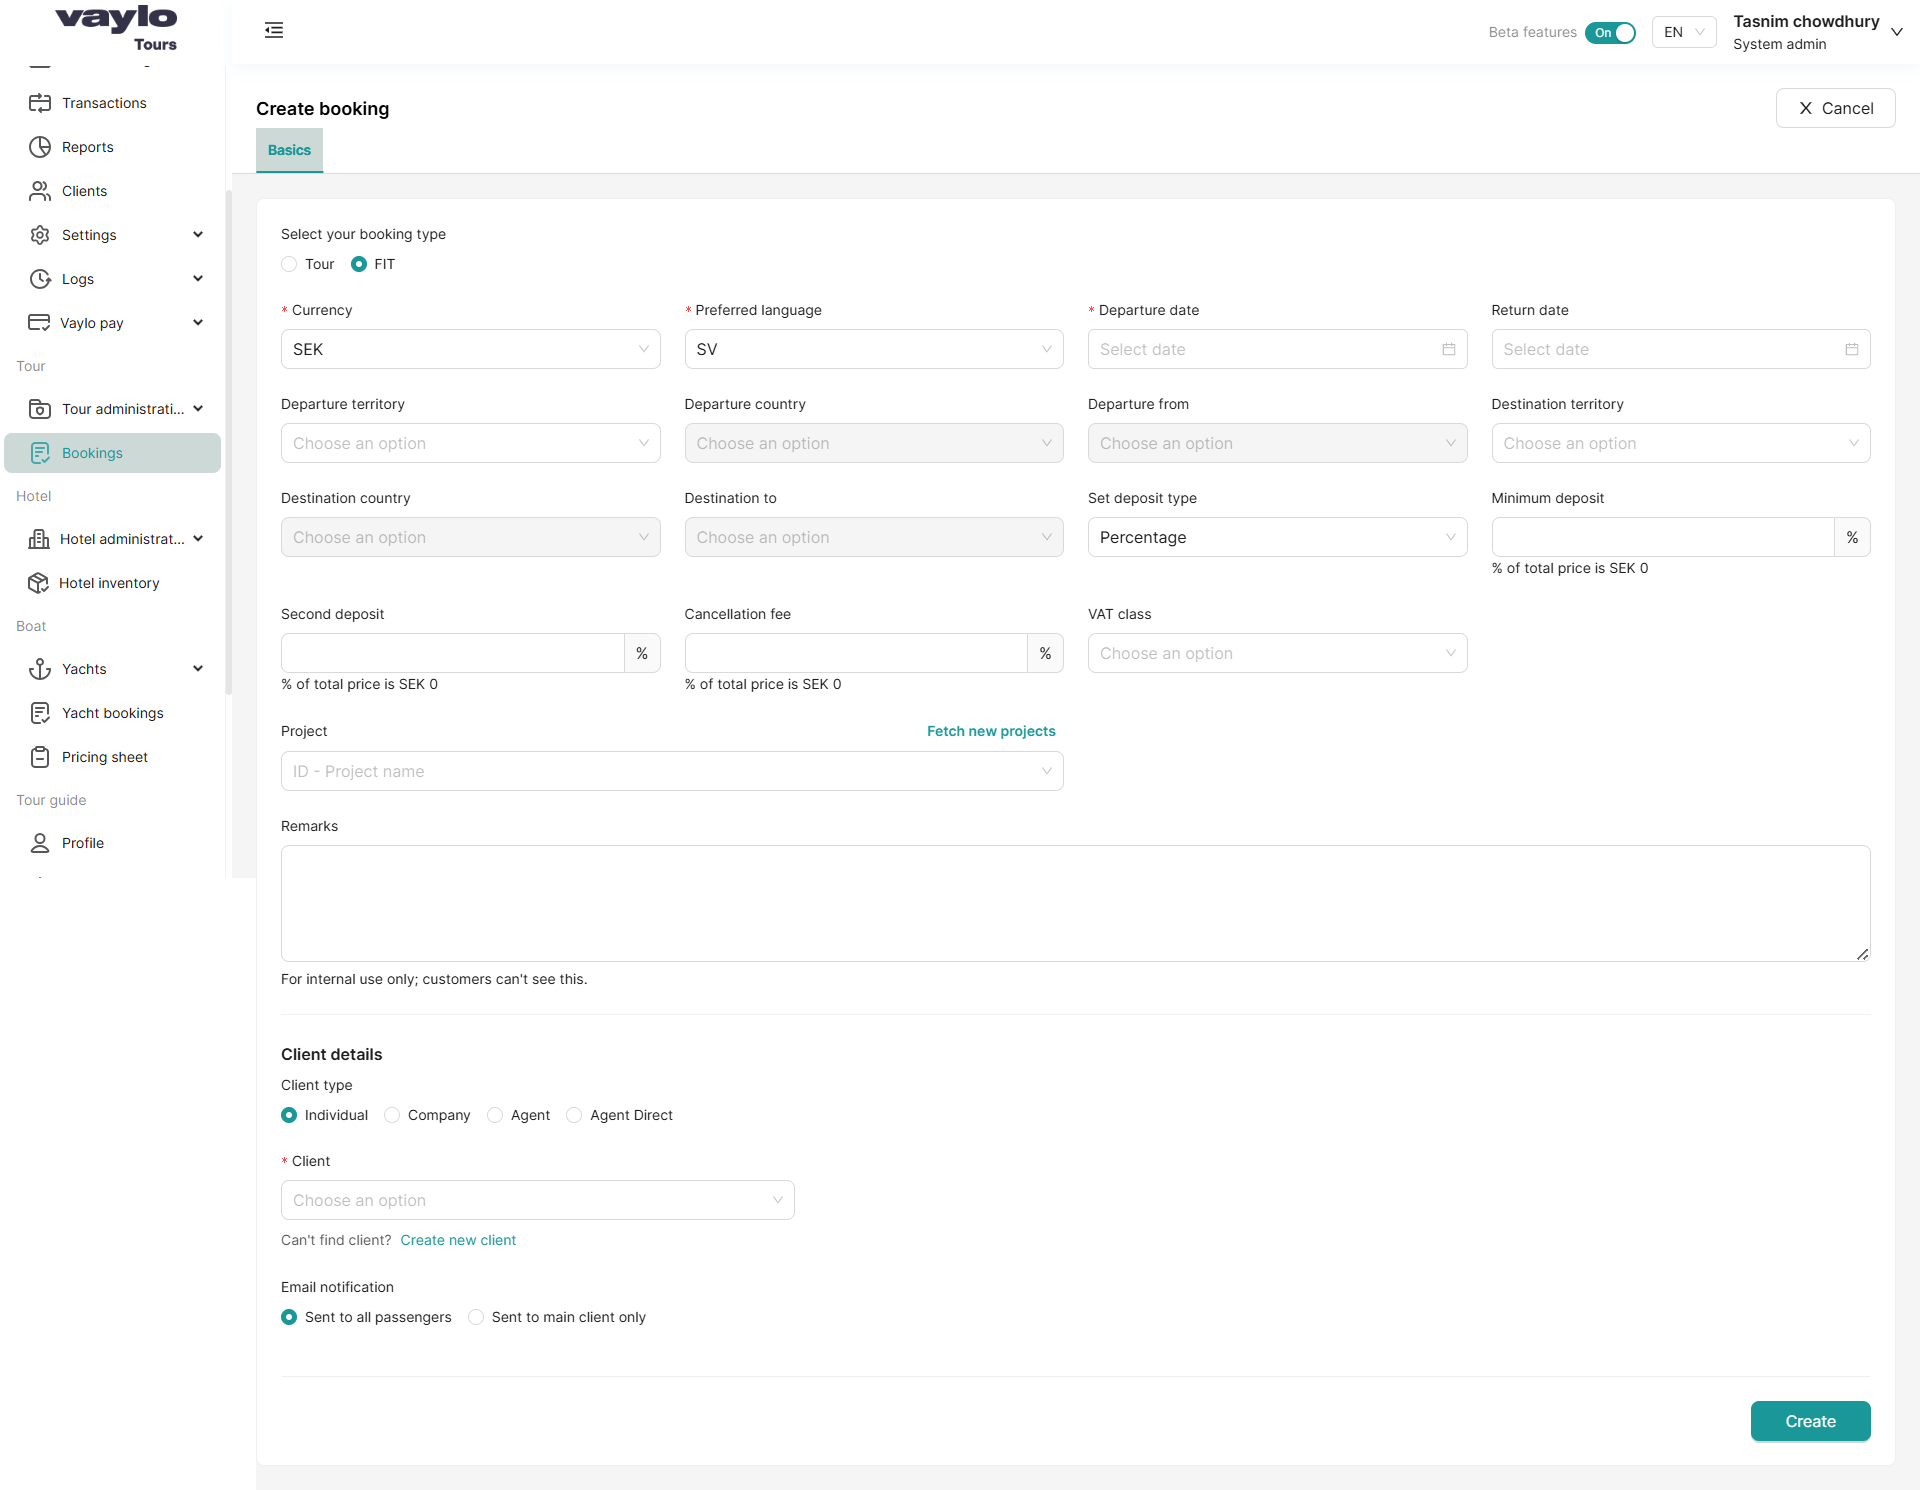Click the Pricing sheet clipboard icon
Screen dimensions: 1920x1490
coord(40,757)
